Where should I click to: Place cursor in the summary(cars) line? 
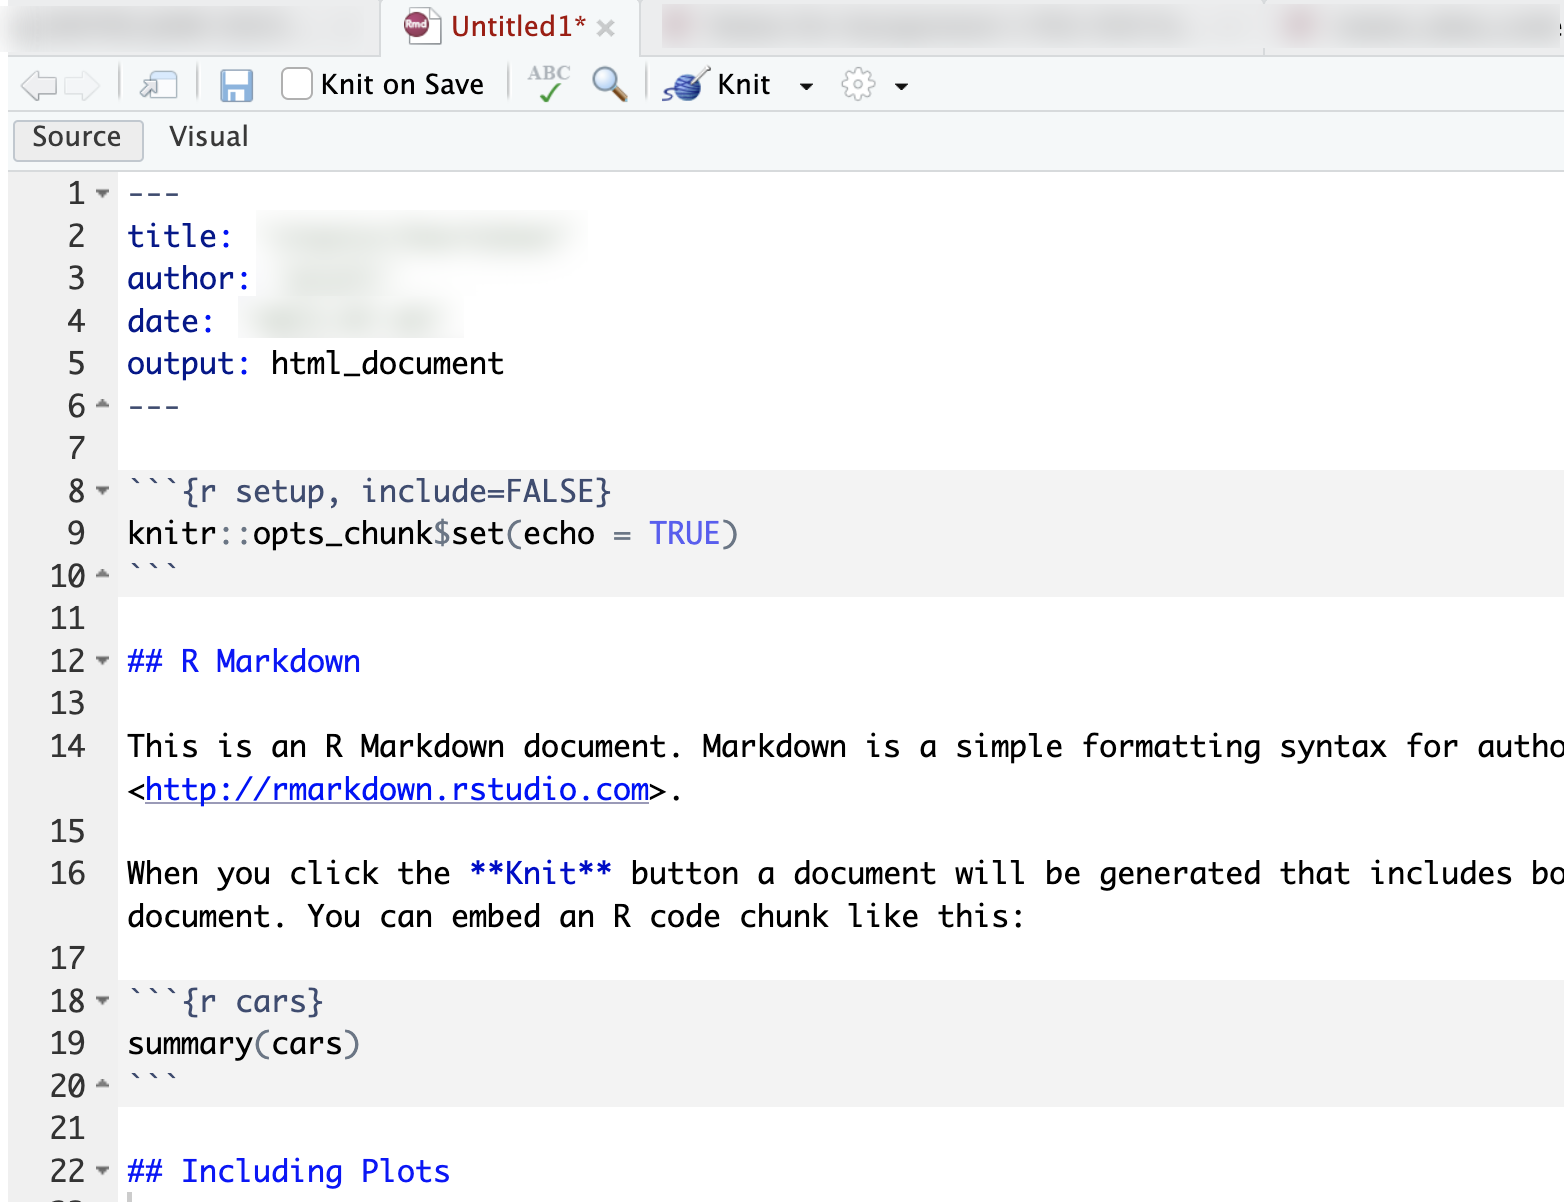tap(243, 1043)
